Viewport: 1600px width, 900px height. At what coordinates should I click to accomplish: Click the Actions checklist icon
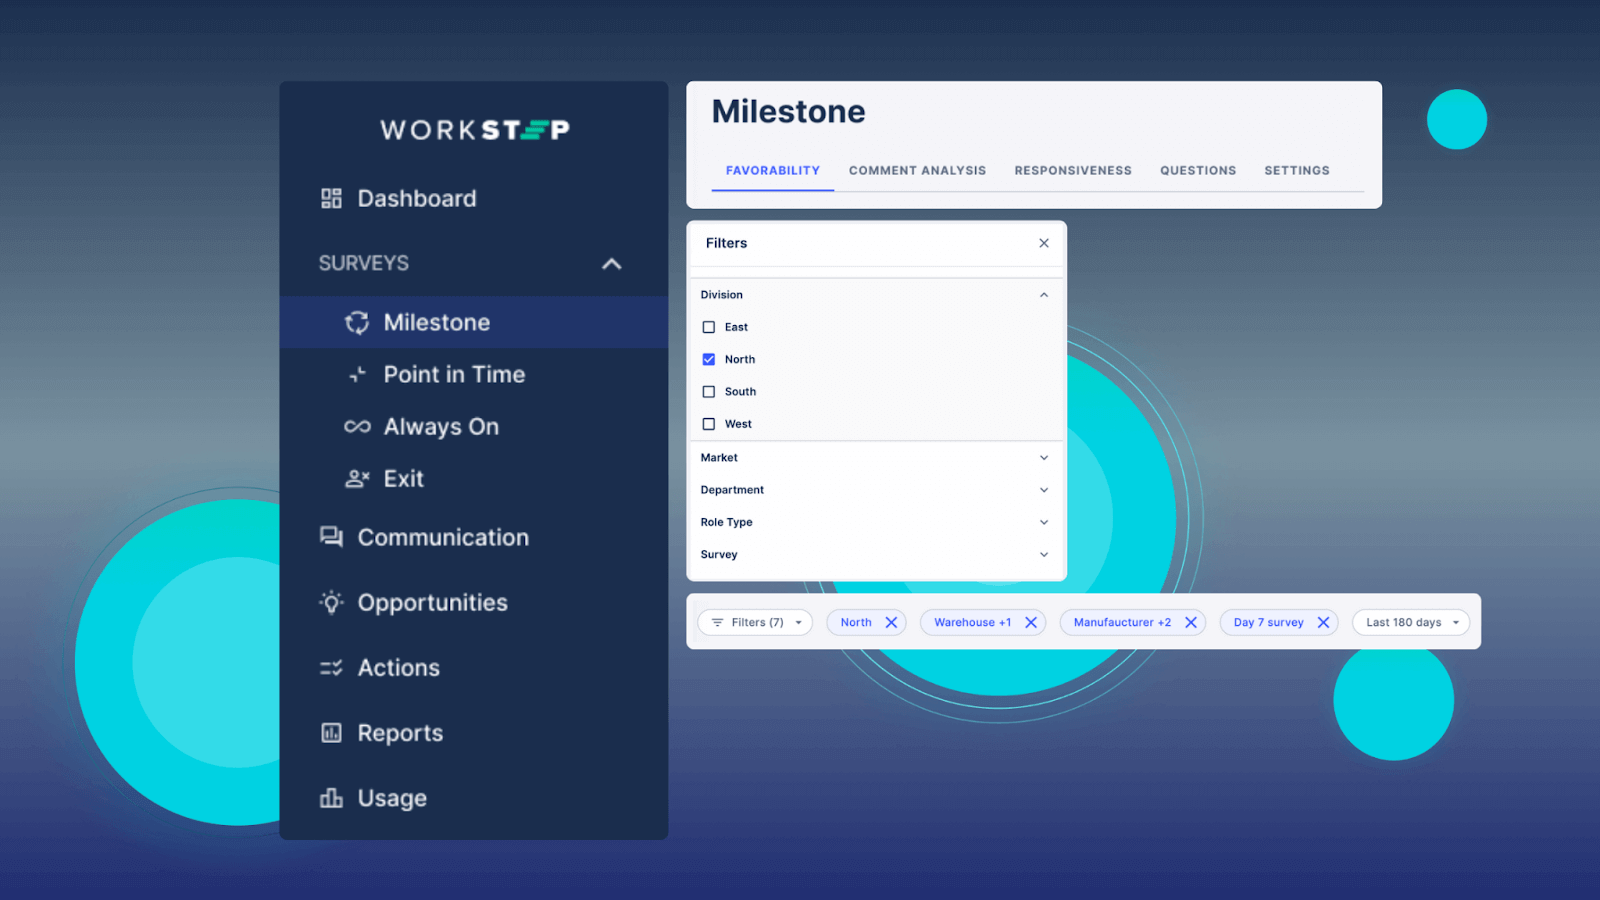click(331, 668)
